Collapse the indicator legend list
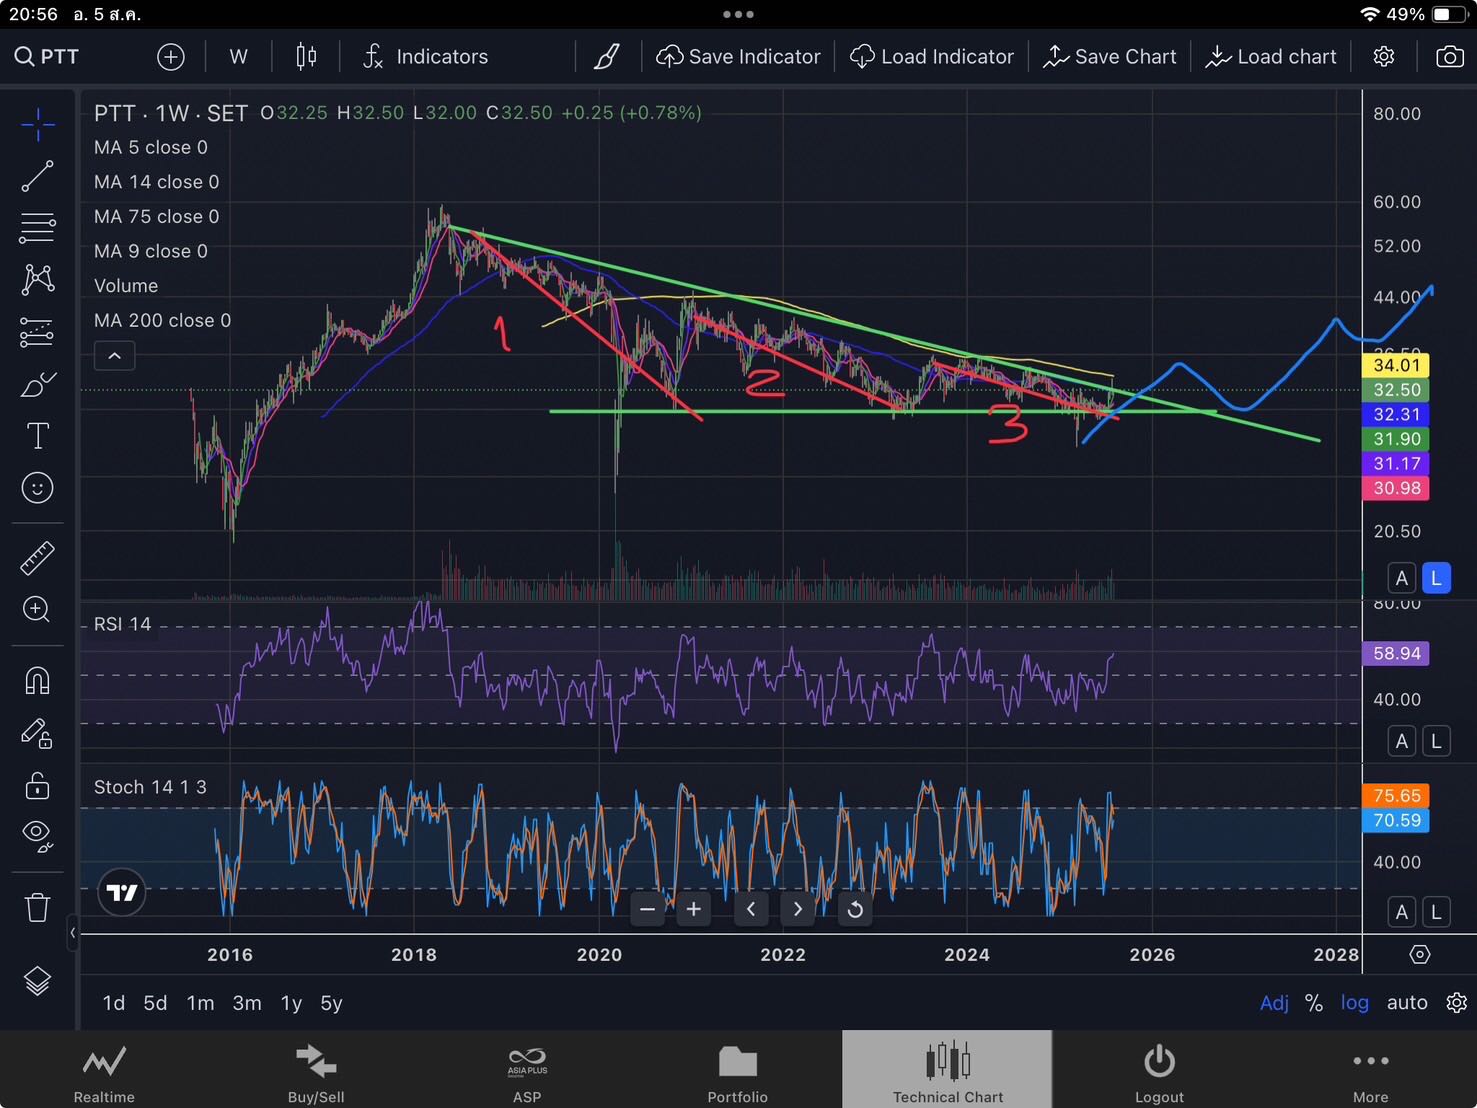1477x1108 pixels. [x=114, y=356]
